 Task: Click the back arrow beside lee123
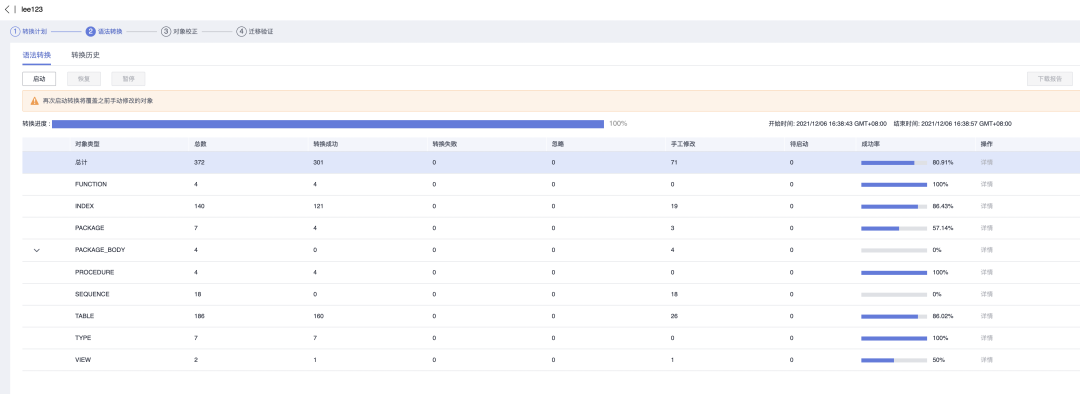pyautogui.click(x=7, y=10)
